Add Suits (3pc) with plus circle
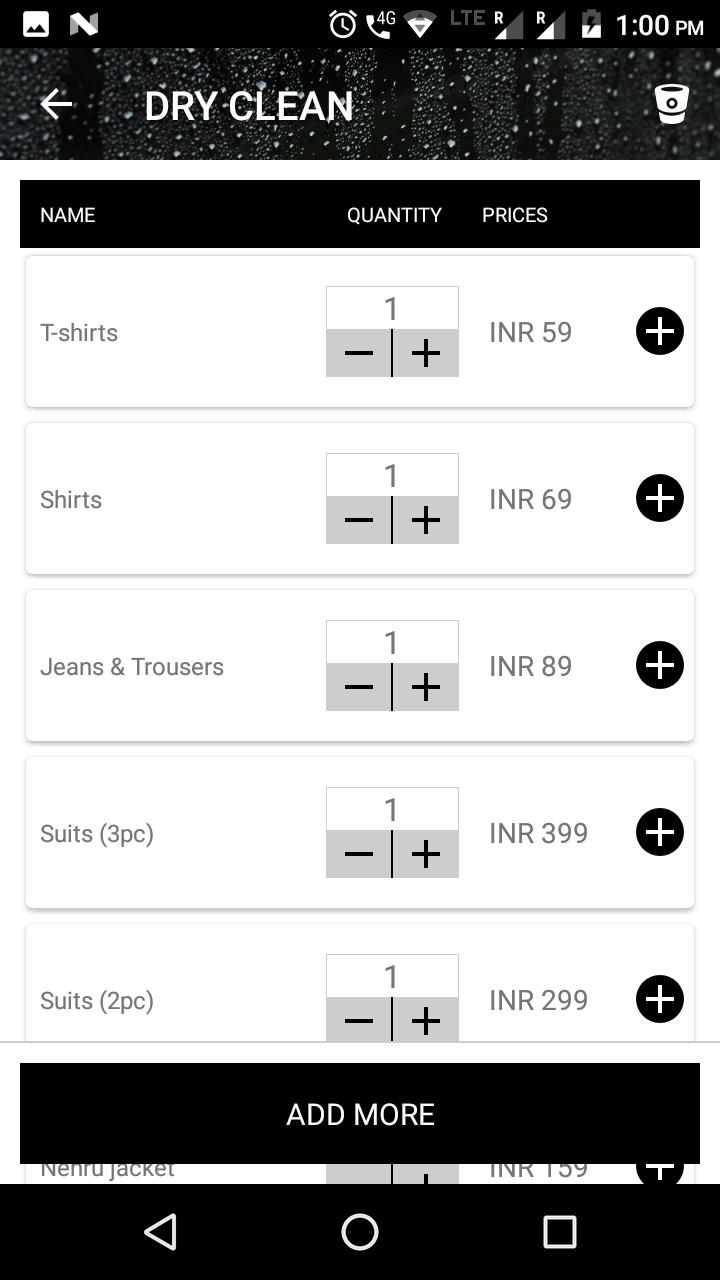Screen dimensions: 720x1280 coord(660,833)
